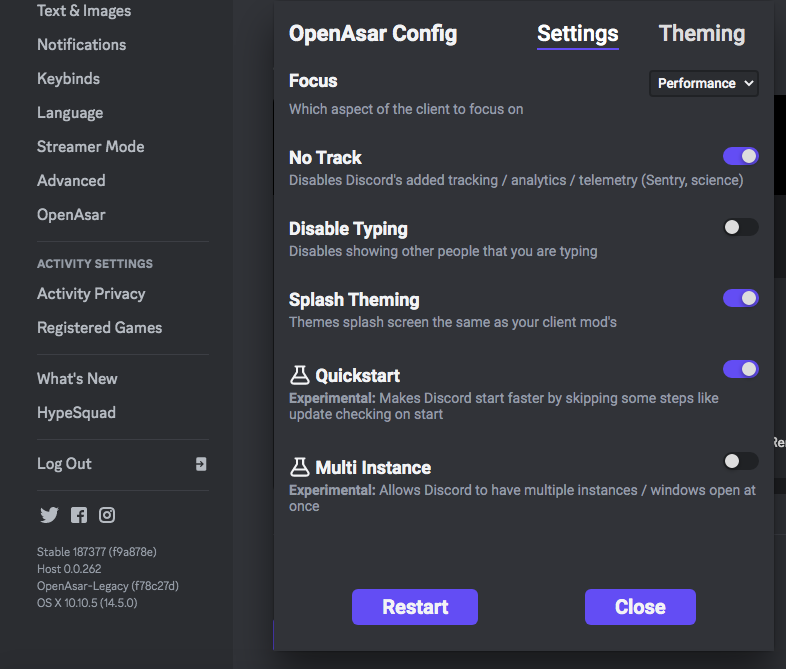The image size is (786, 669).
Task: Click 'Which aspect of the client' description
Action: coord(406,109)
